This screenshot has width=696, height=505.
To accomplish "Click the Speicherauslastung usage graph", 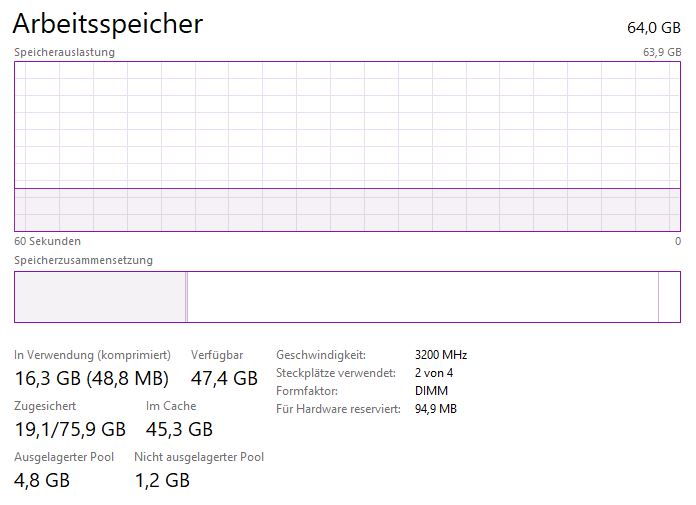I will coord(347,146).
